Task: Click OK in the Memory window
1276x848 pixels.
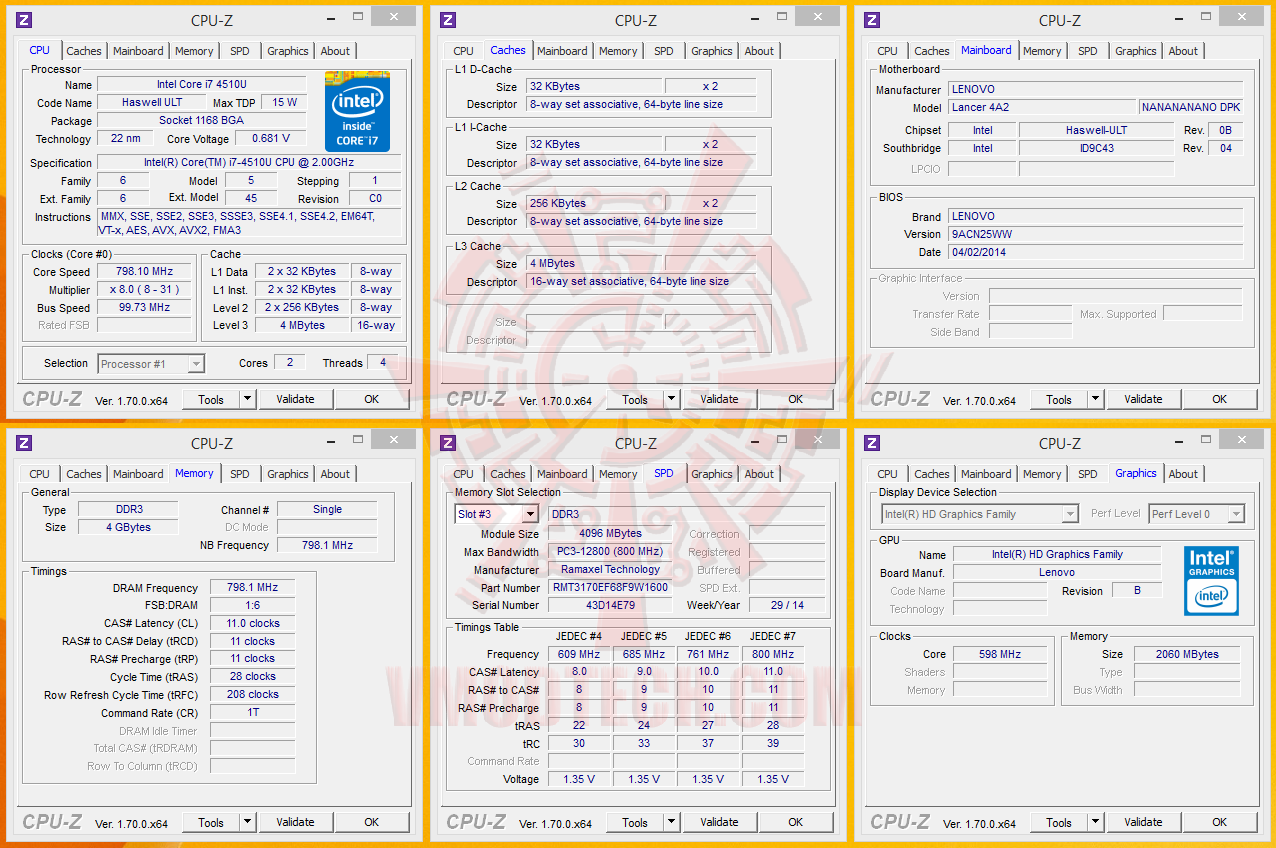Action: click(372, 822)
